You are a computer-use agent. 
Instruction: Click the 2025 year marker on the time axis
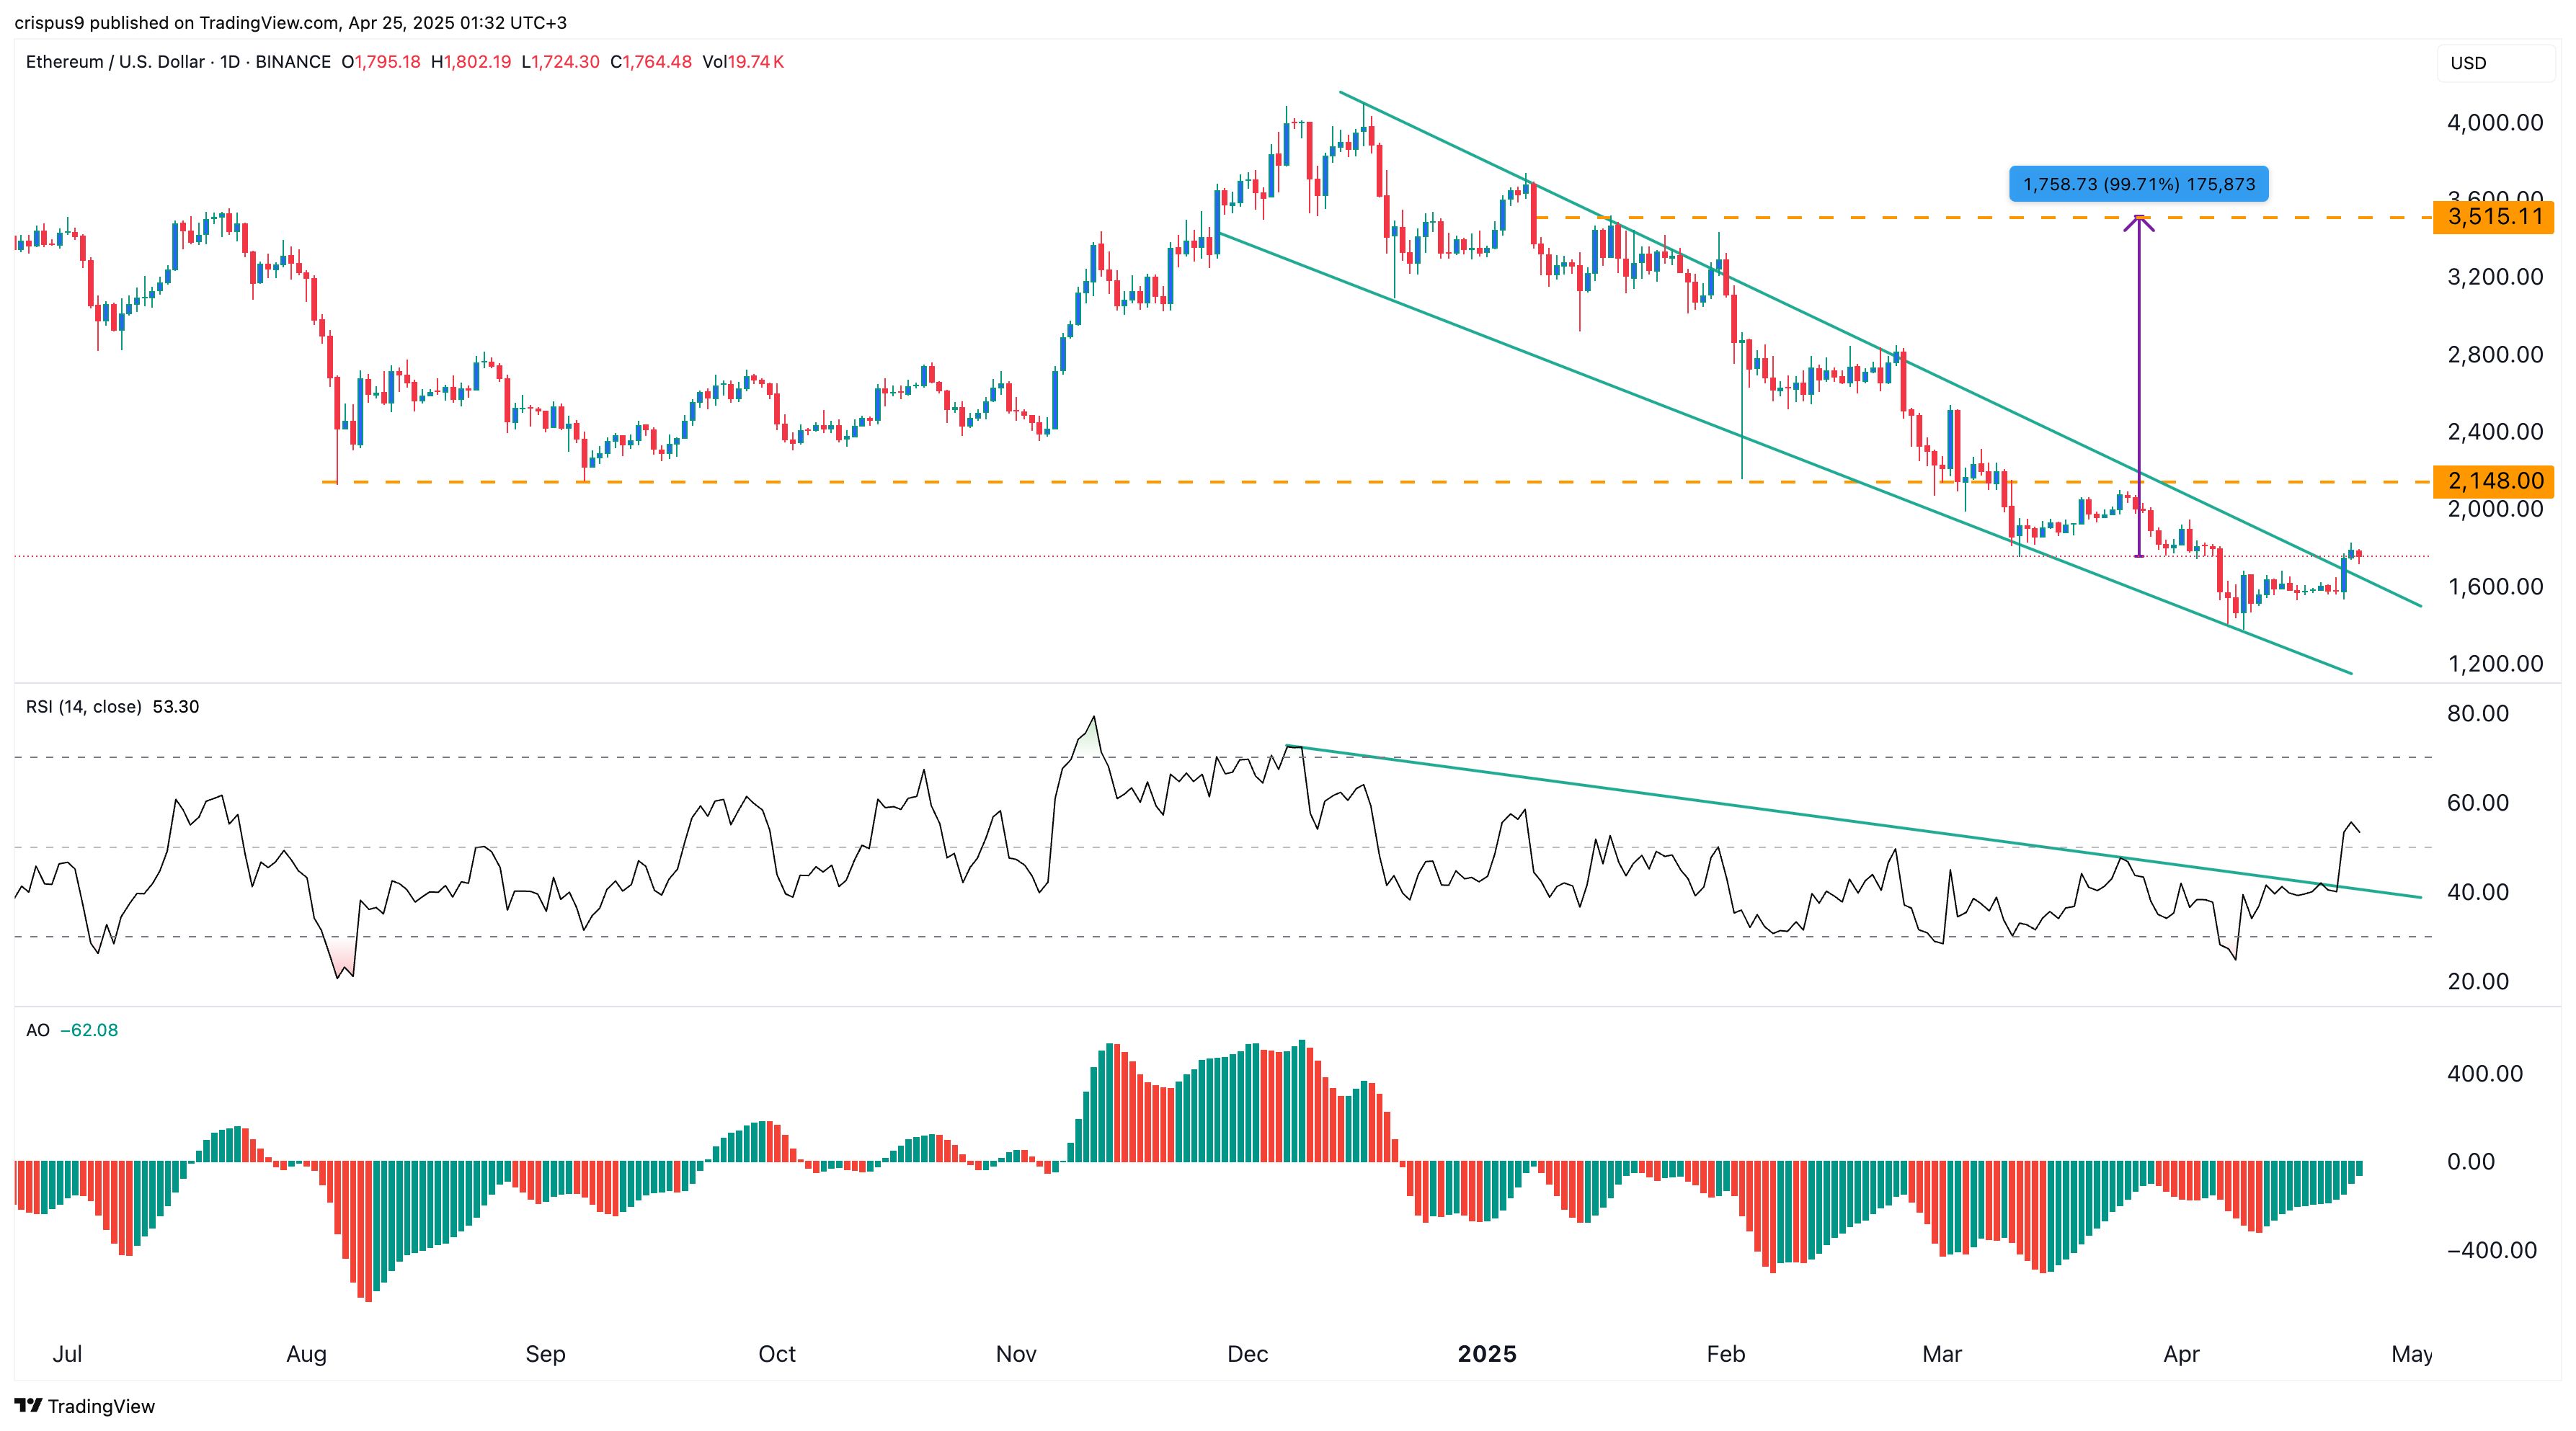1486,1354
